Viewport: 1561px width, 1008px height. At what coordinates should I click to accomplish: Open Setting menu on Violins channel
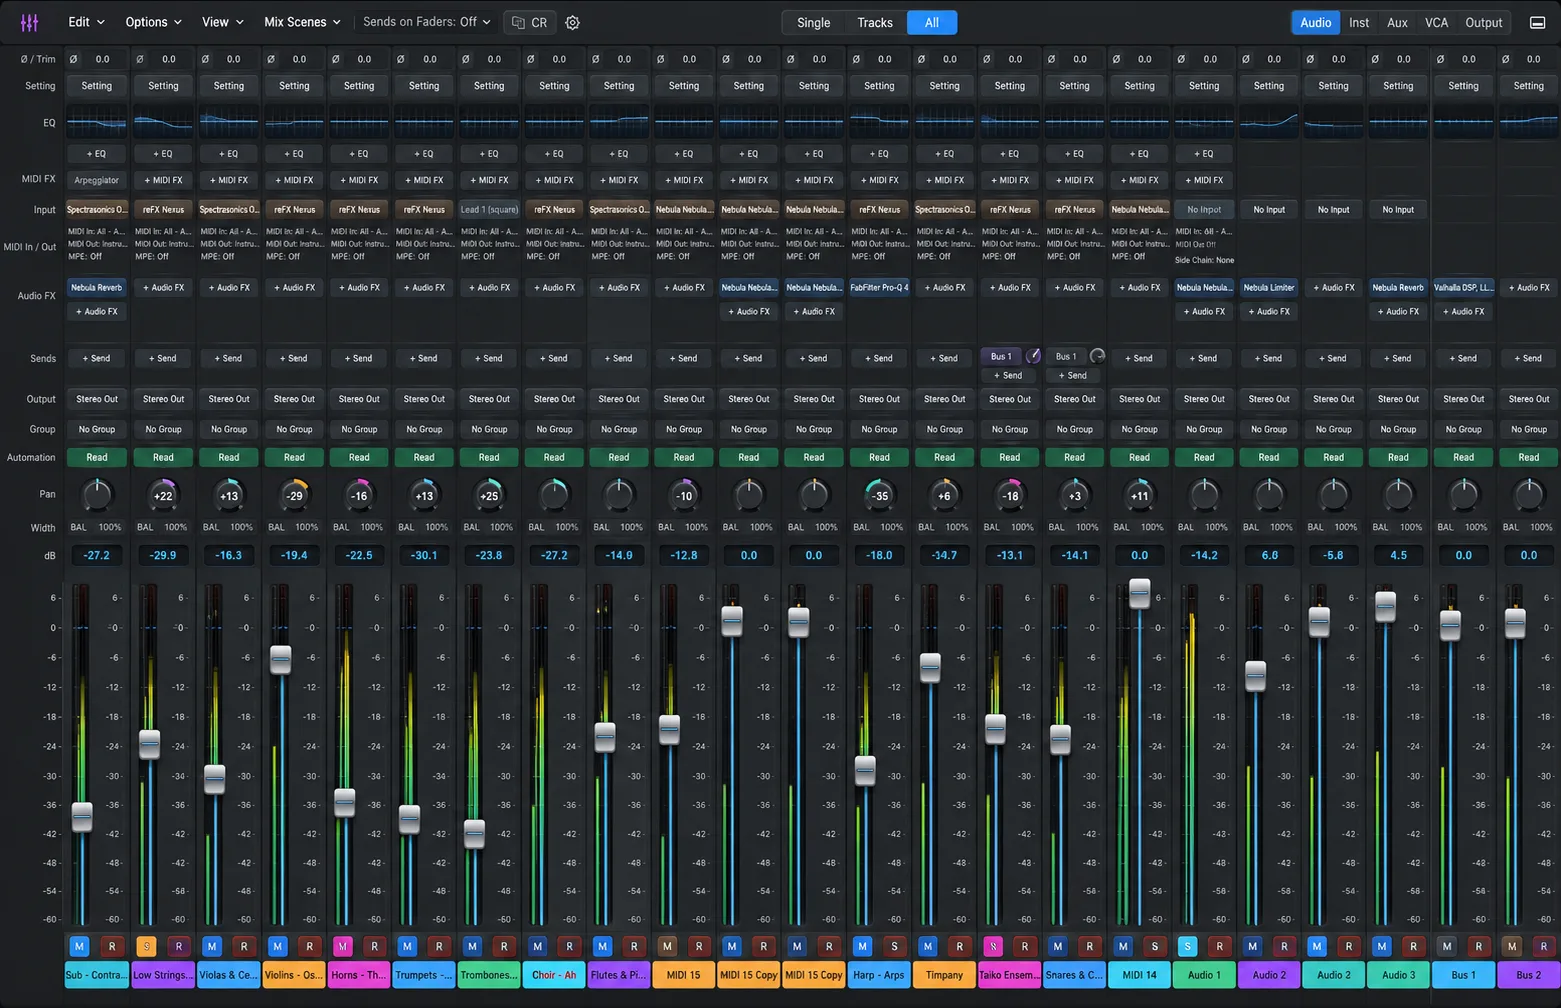pyautogui.click(x=294, y=86)
